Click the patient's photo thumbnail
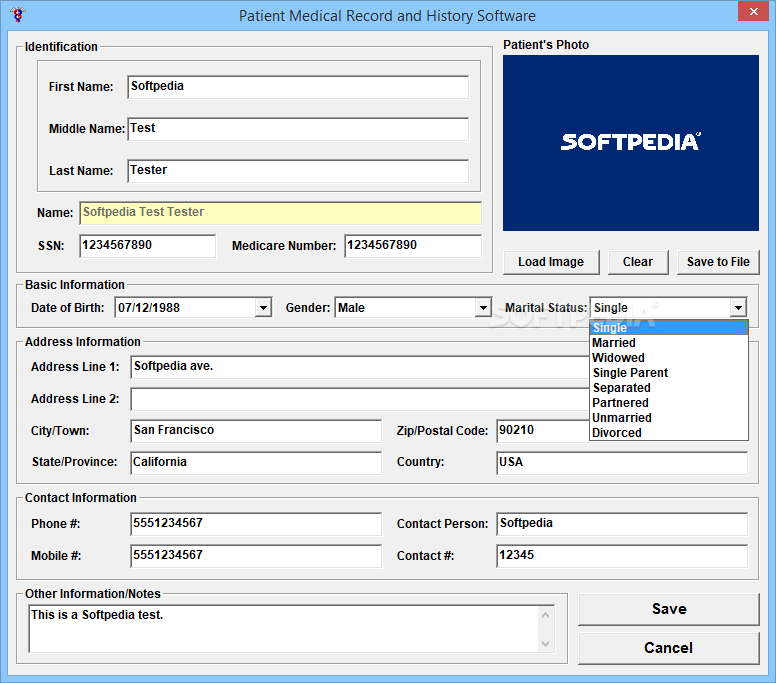The height and width of the screenshot is (683, 776). (630, 143)
